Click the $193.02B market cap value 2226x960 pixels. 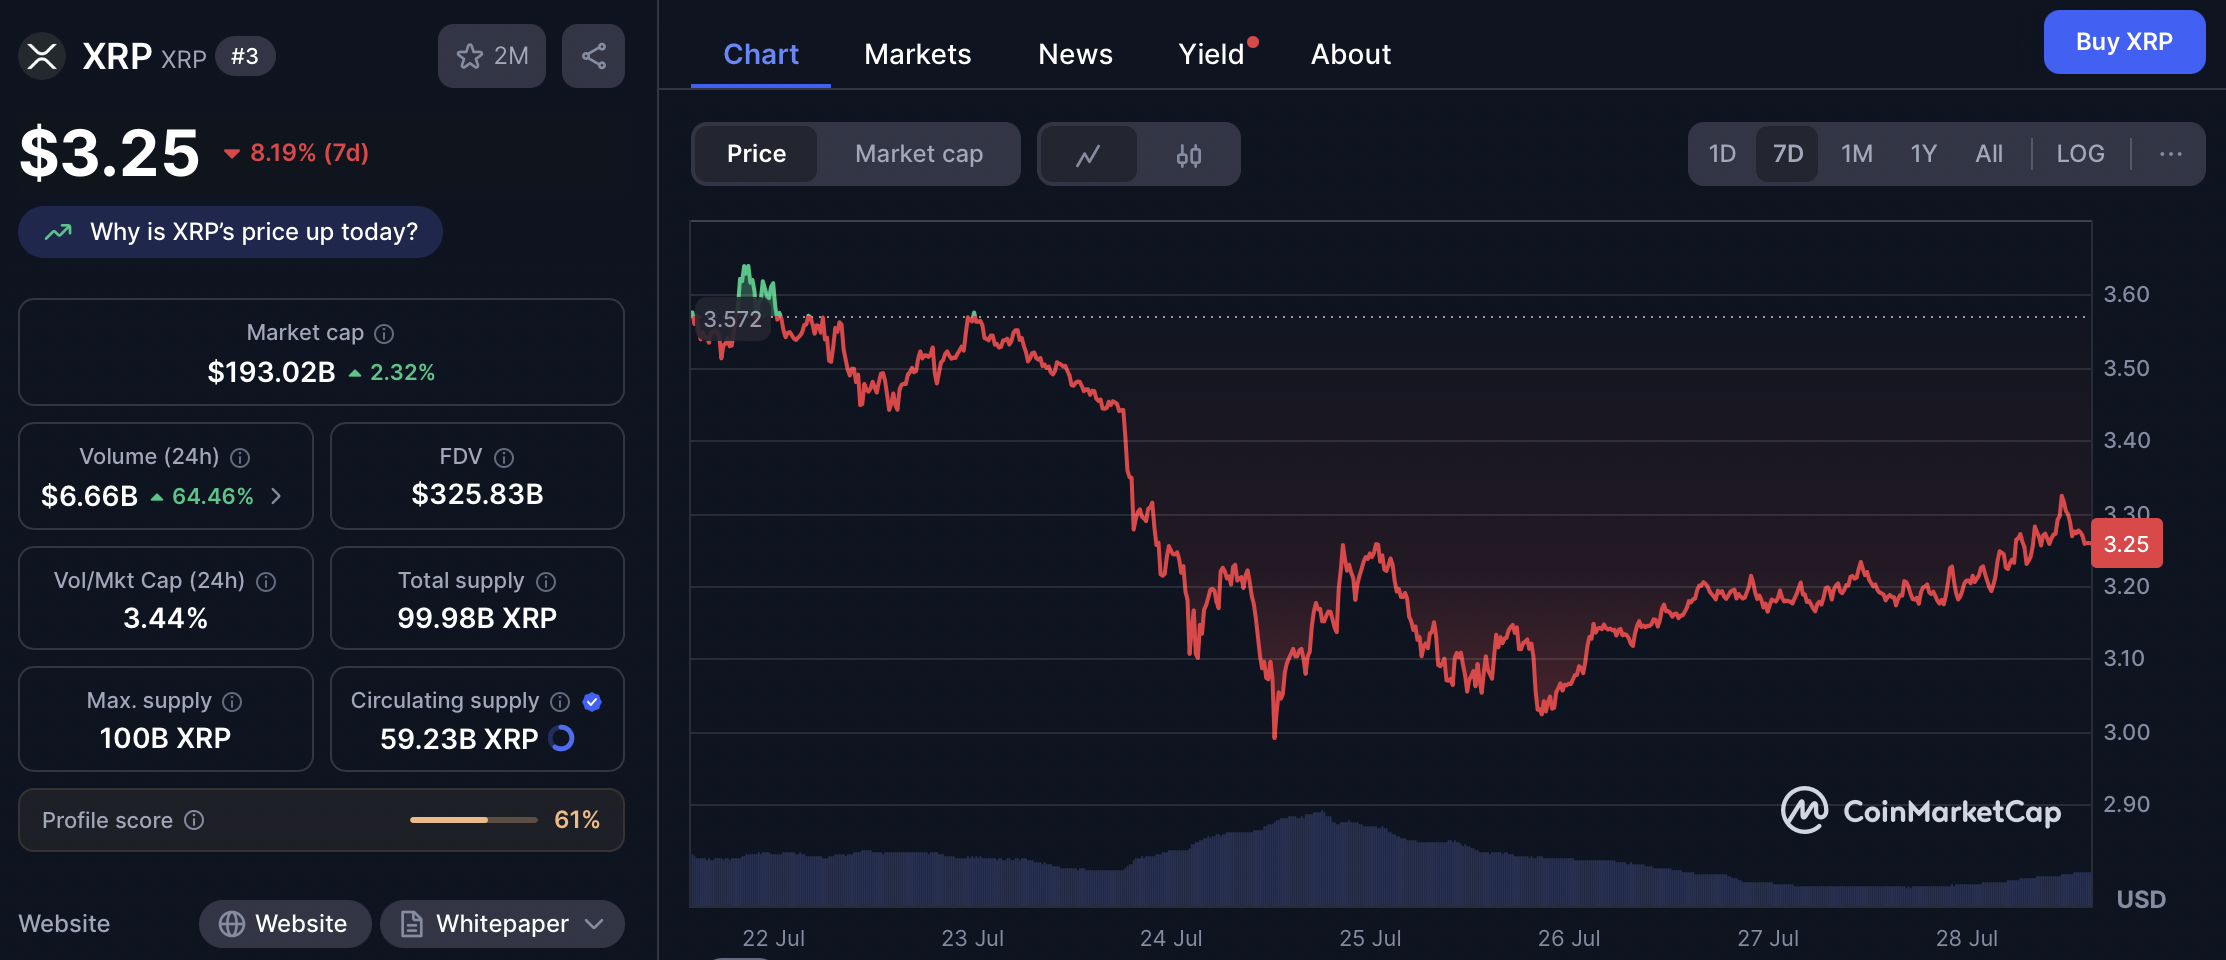click(271, 372)
